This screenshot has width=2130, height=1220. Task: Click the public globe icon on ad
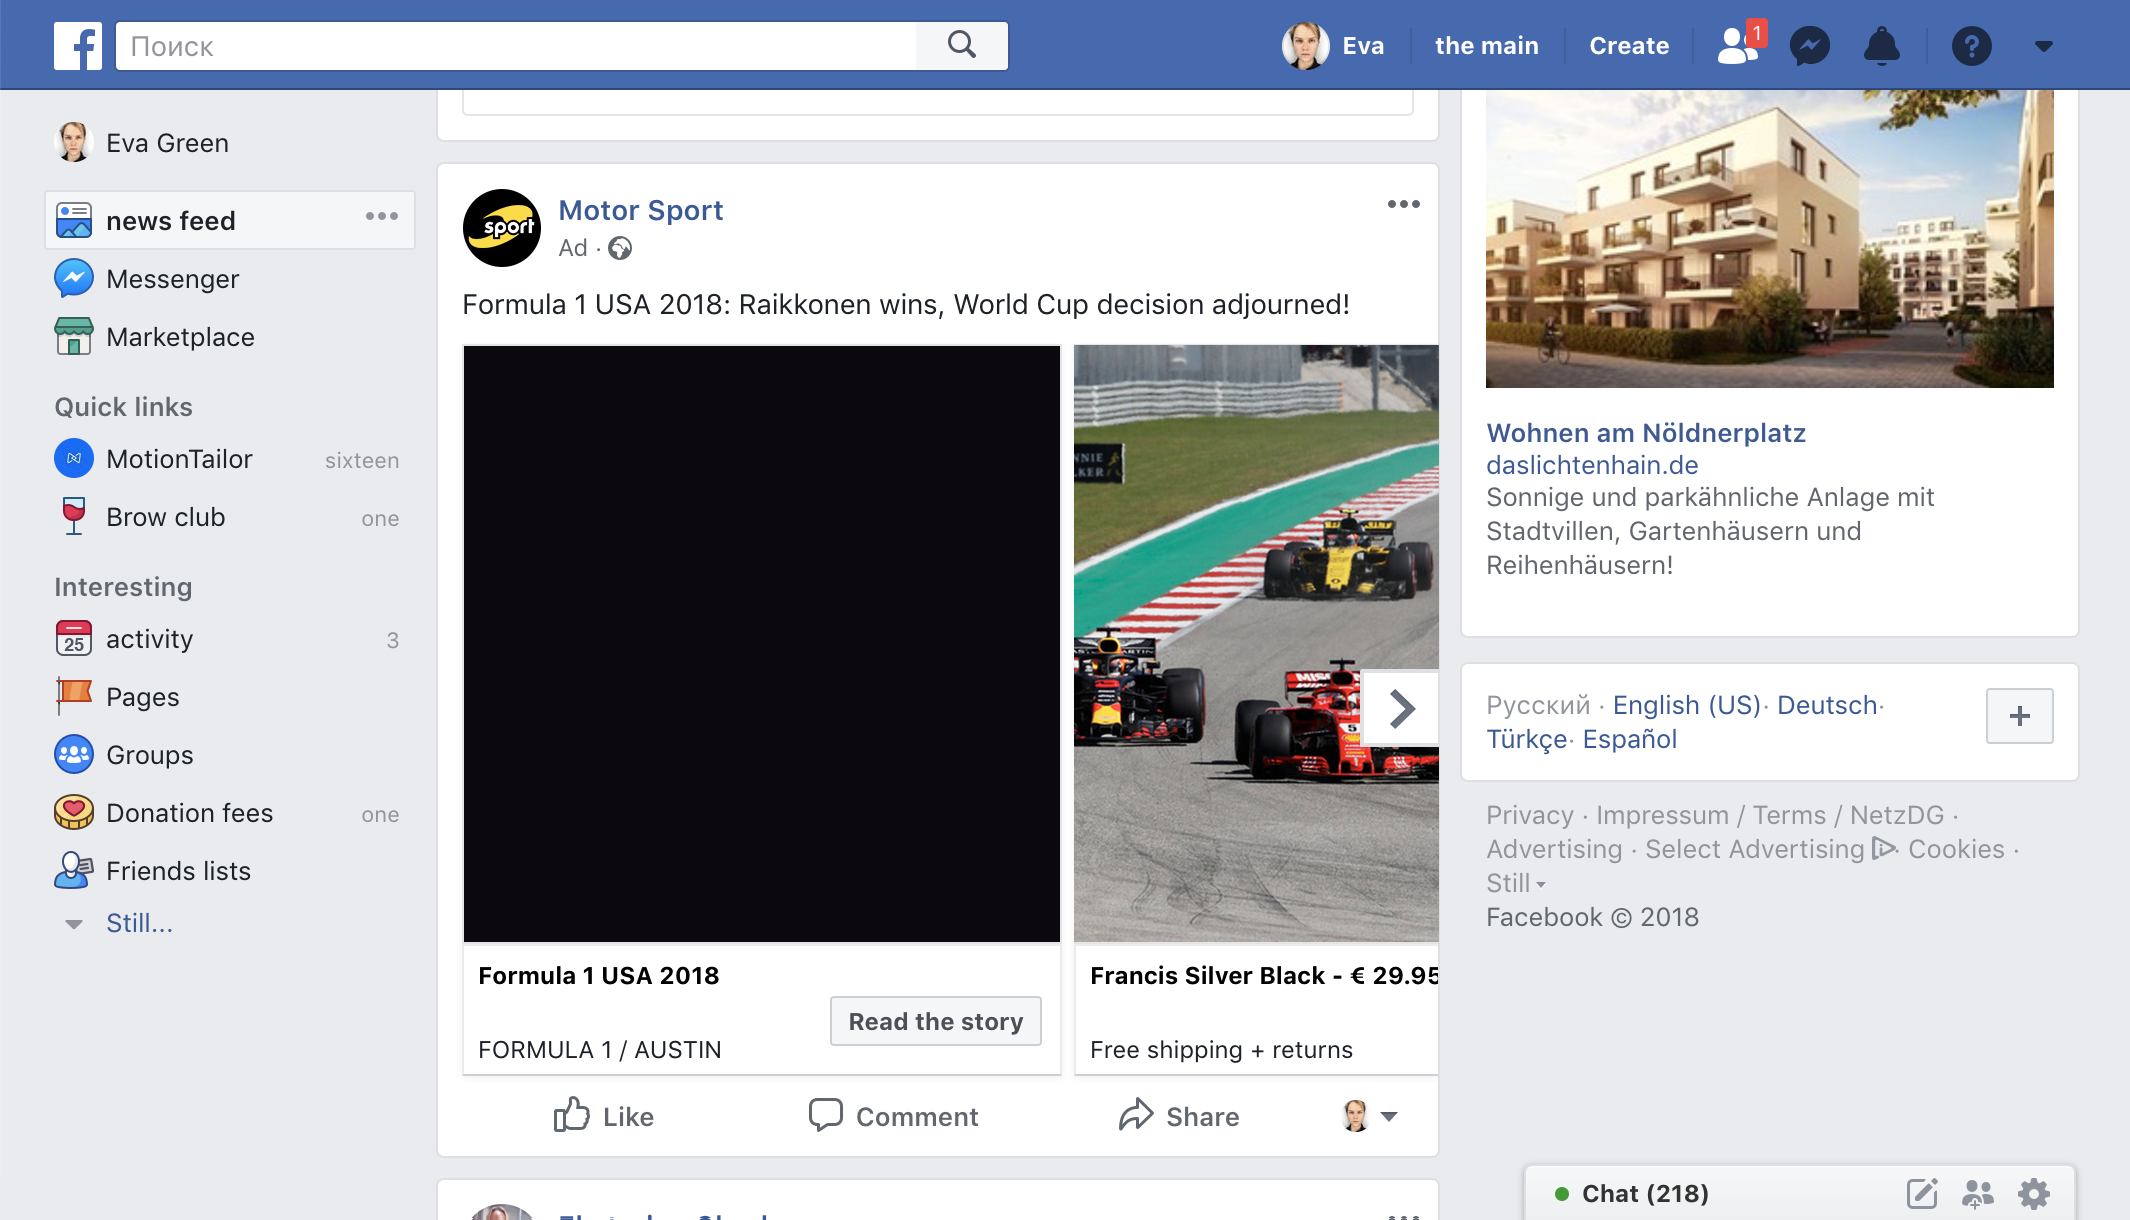coord(620,248)
